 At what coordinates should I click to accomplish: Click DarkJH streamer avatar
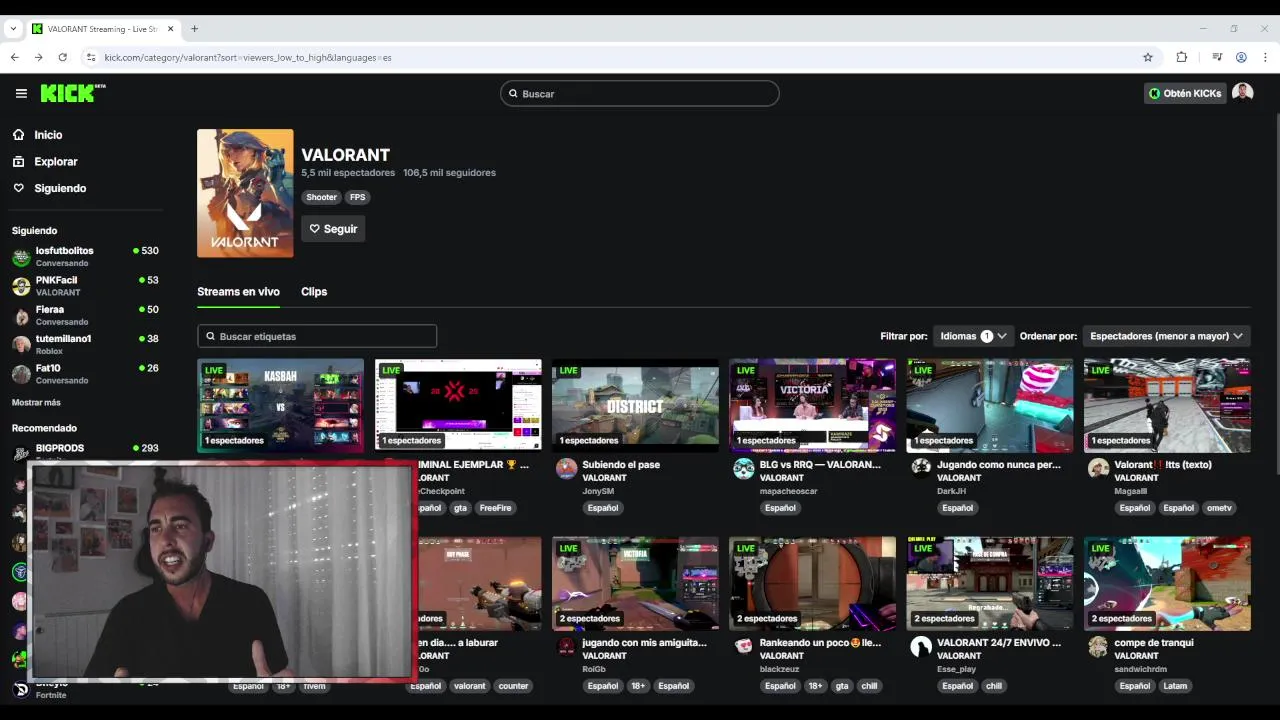pyautogui.click(x=921, y=467)
